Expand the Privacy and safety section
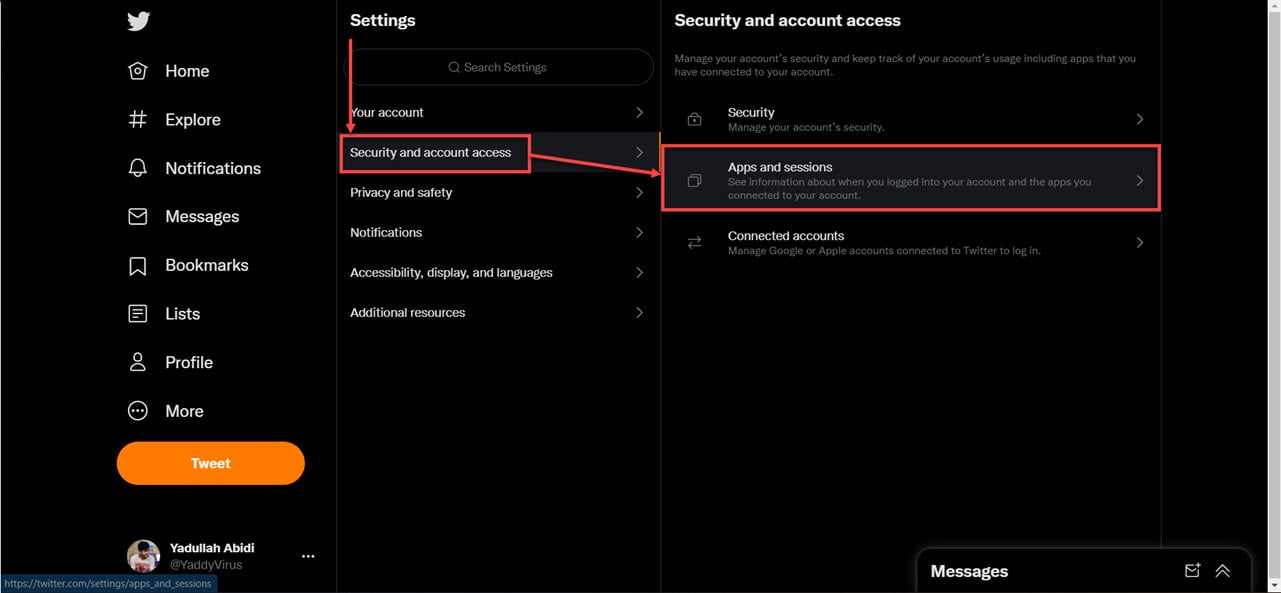Screen dimensions: 1281x593 [x=640, y=192]
